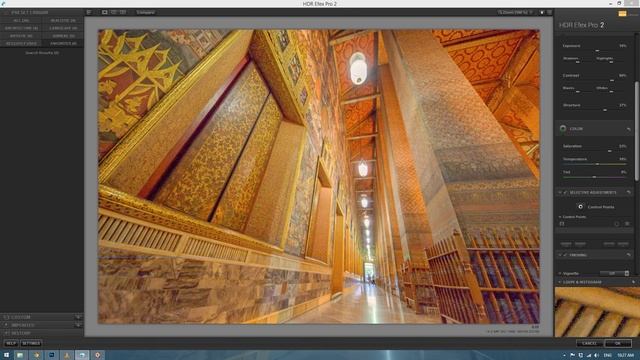
Task: Expand the Vignette options
Action: 560,273
